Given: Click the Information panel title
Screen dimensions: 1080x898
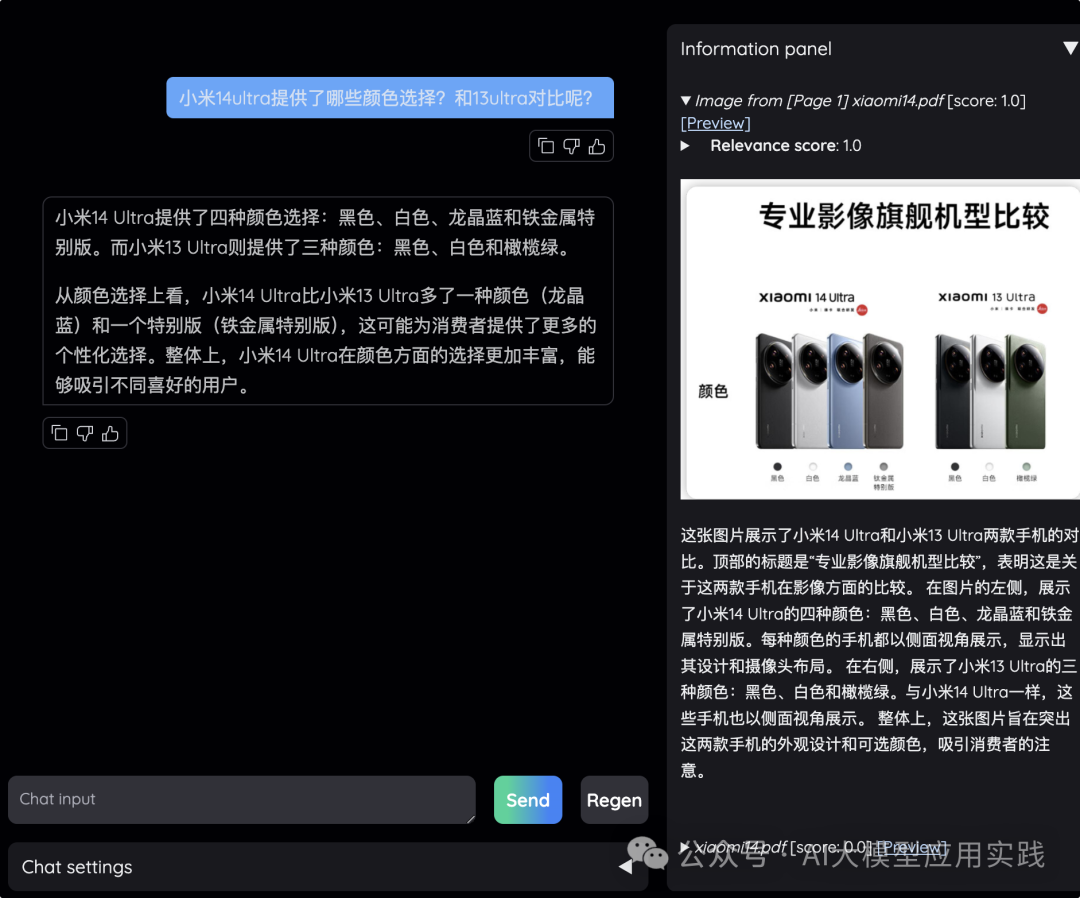Looking at the screenshot, I should (756, 49).
